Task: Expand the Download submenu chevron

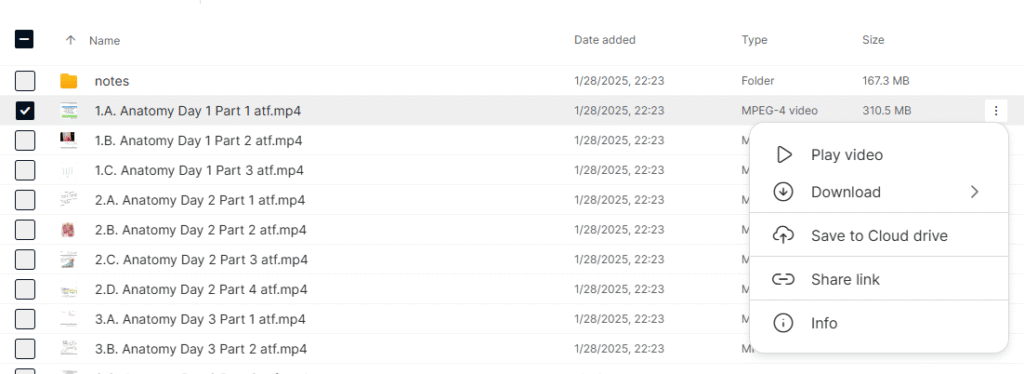Action: tap(974, 192)
